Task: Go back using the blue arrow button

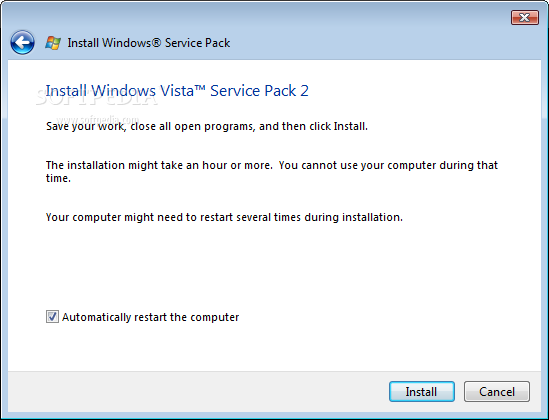Action: (22, 43)
